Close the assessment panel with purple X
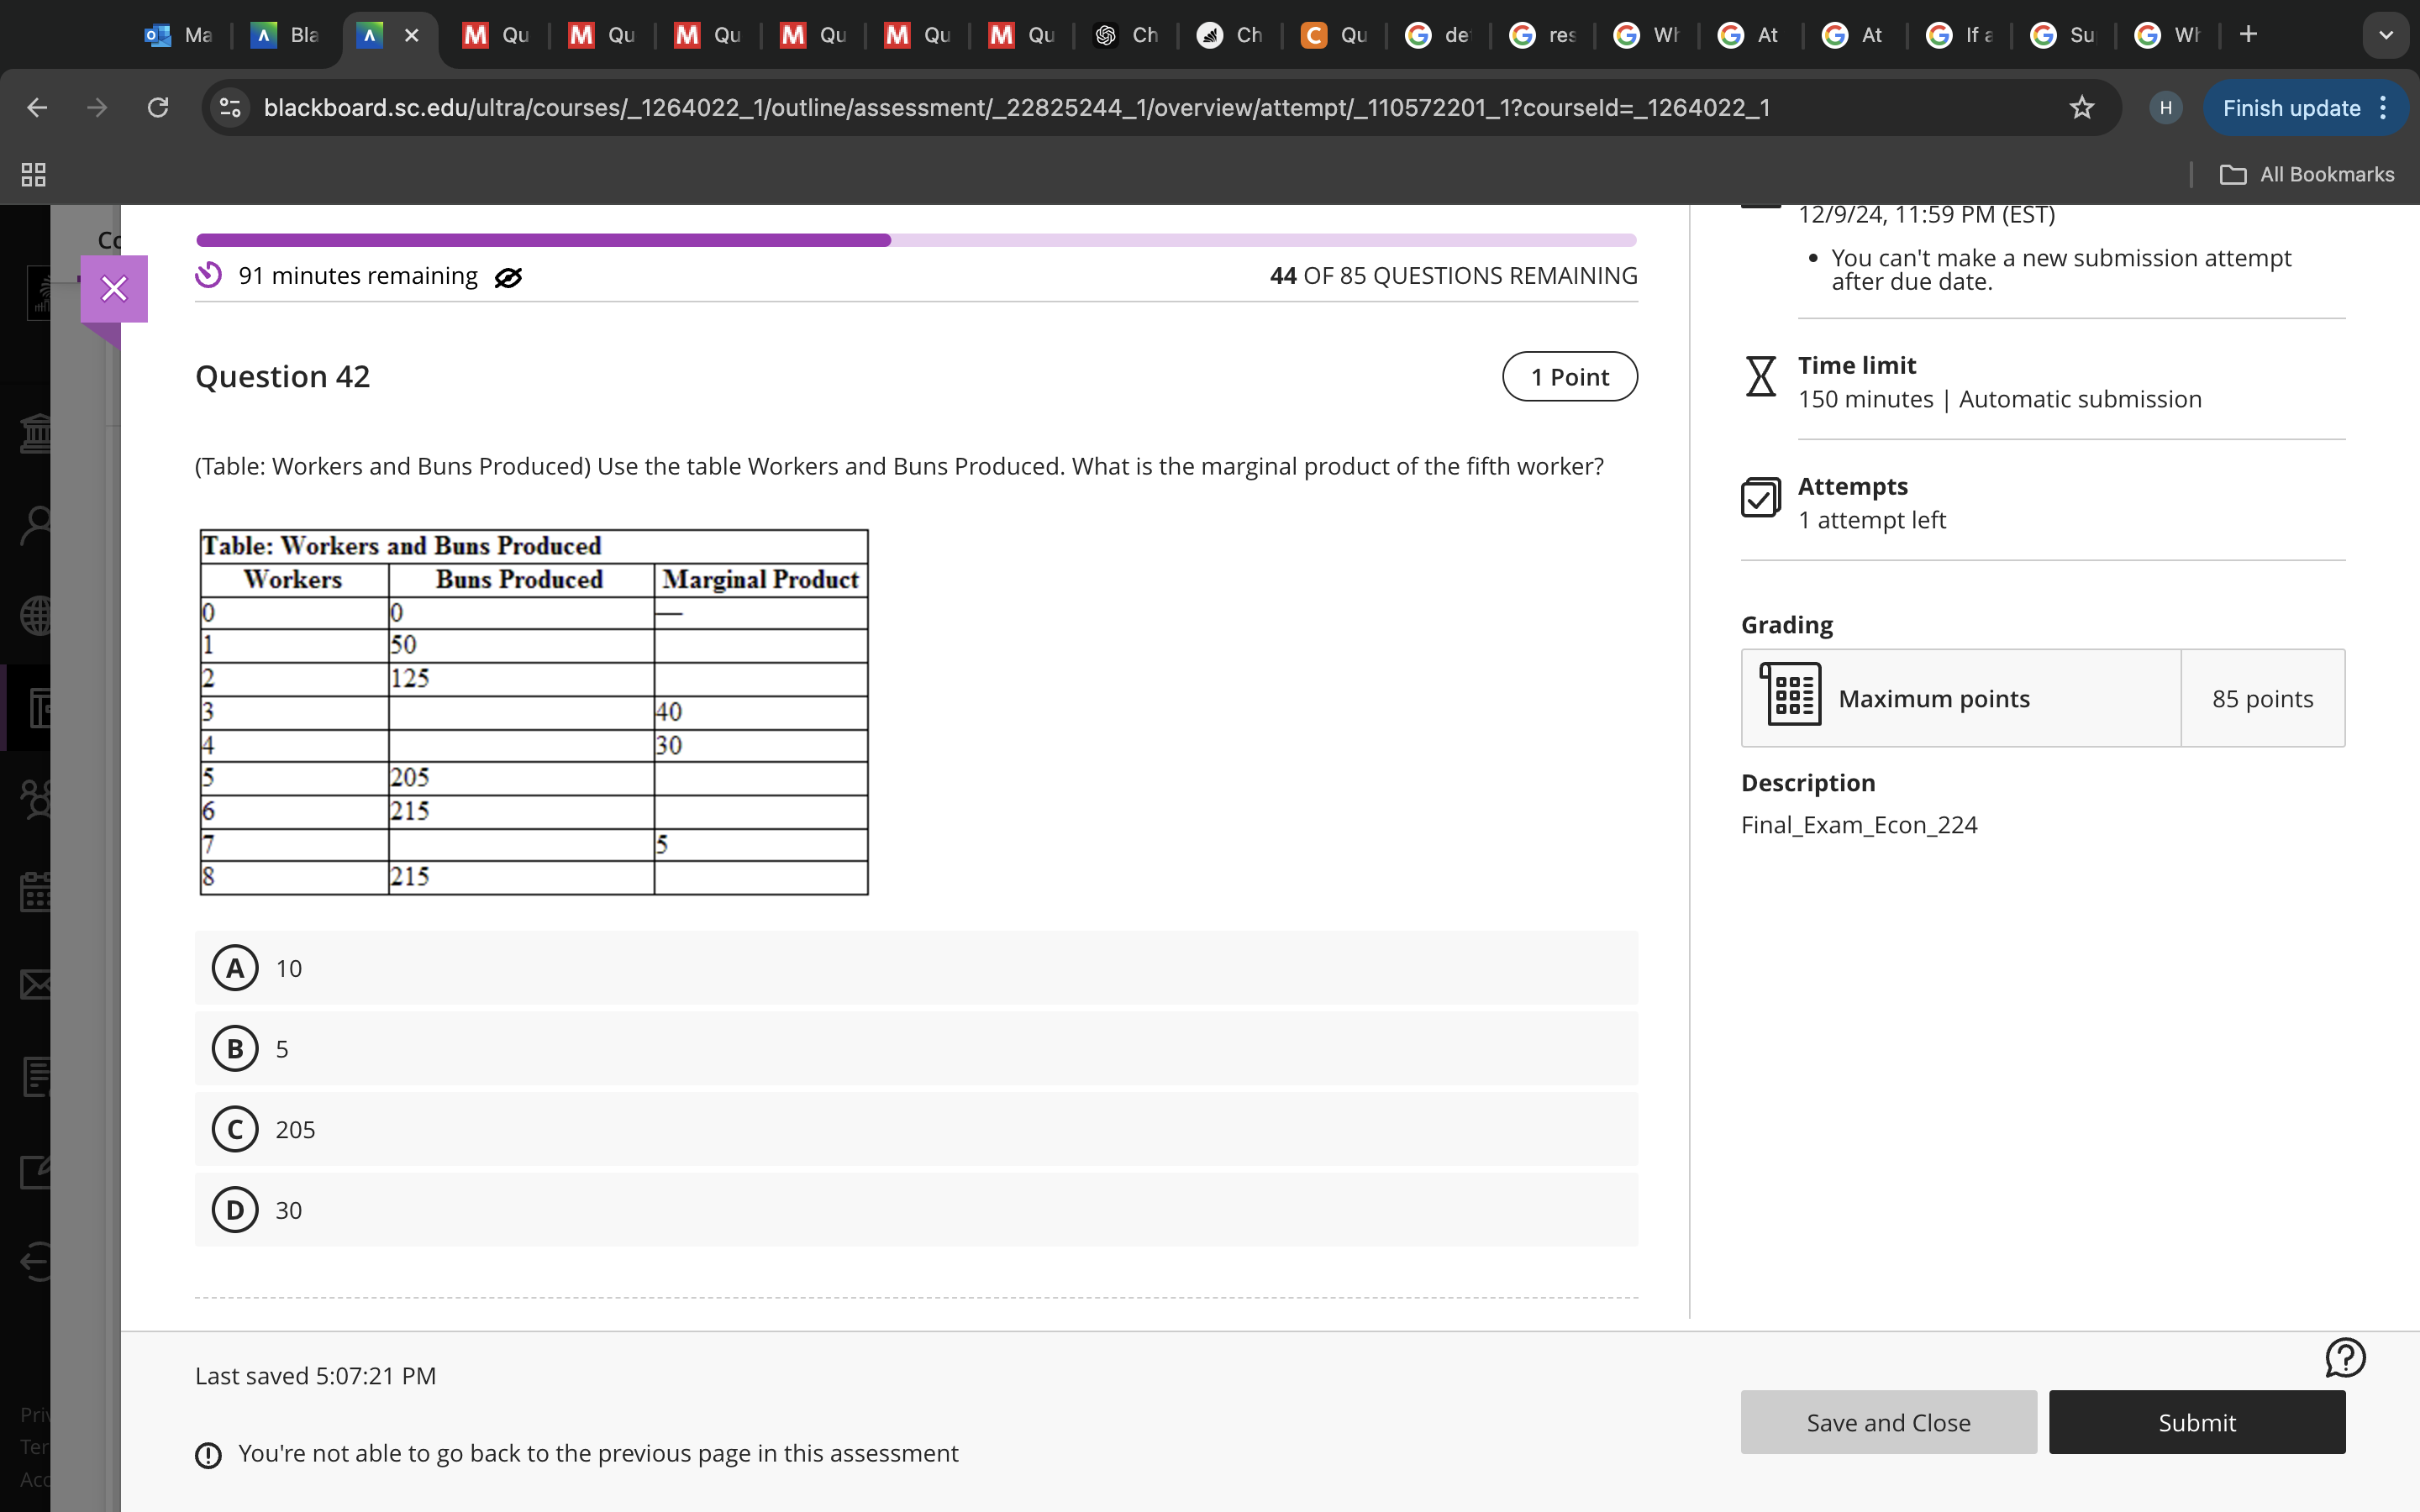This screenshot has width=2420, height=1512. tap(114, 289)
